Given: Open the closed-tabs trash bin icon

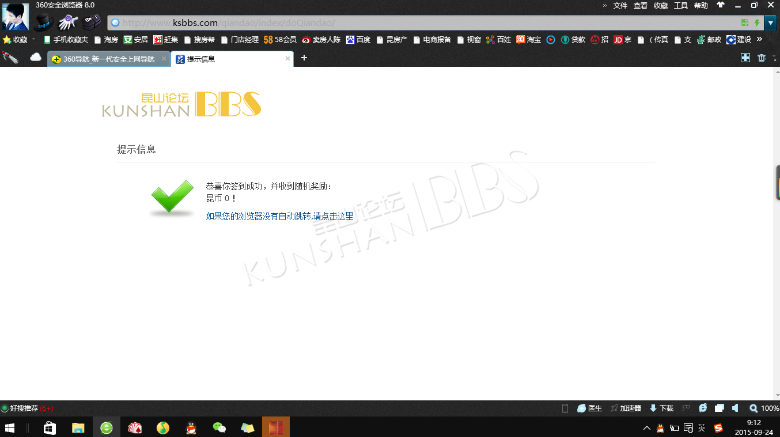Looking at the screenshot, I should [x=762, y=58].
